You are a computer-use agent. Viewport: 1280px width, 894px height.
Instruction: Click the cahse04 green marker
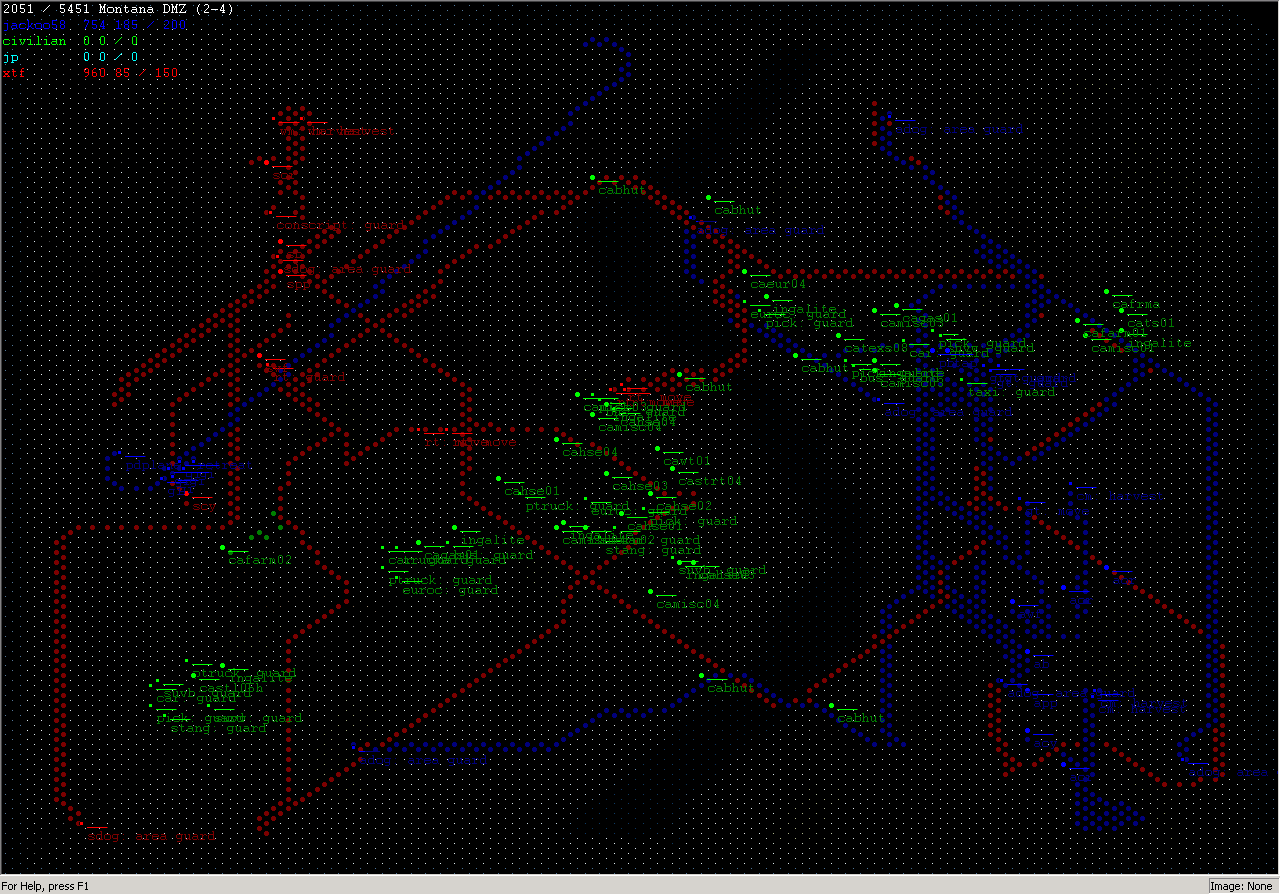pyautogui.click(x=557, y=439)
